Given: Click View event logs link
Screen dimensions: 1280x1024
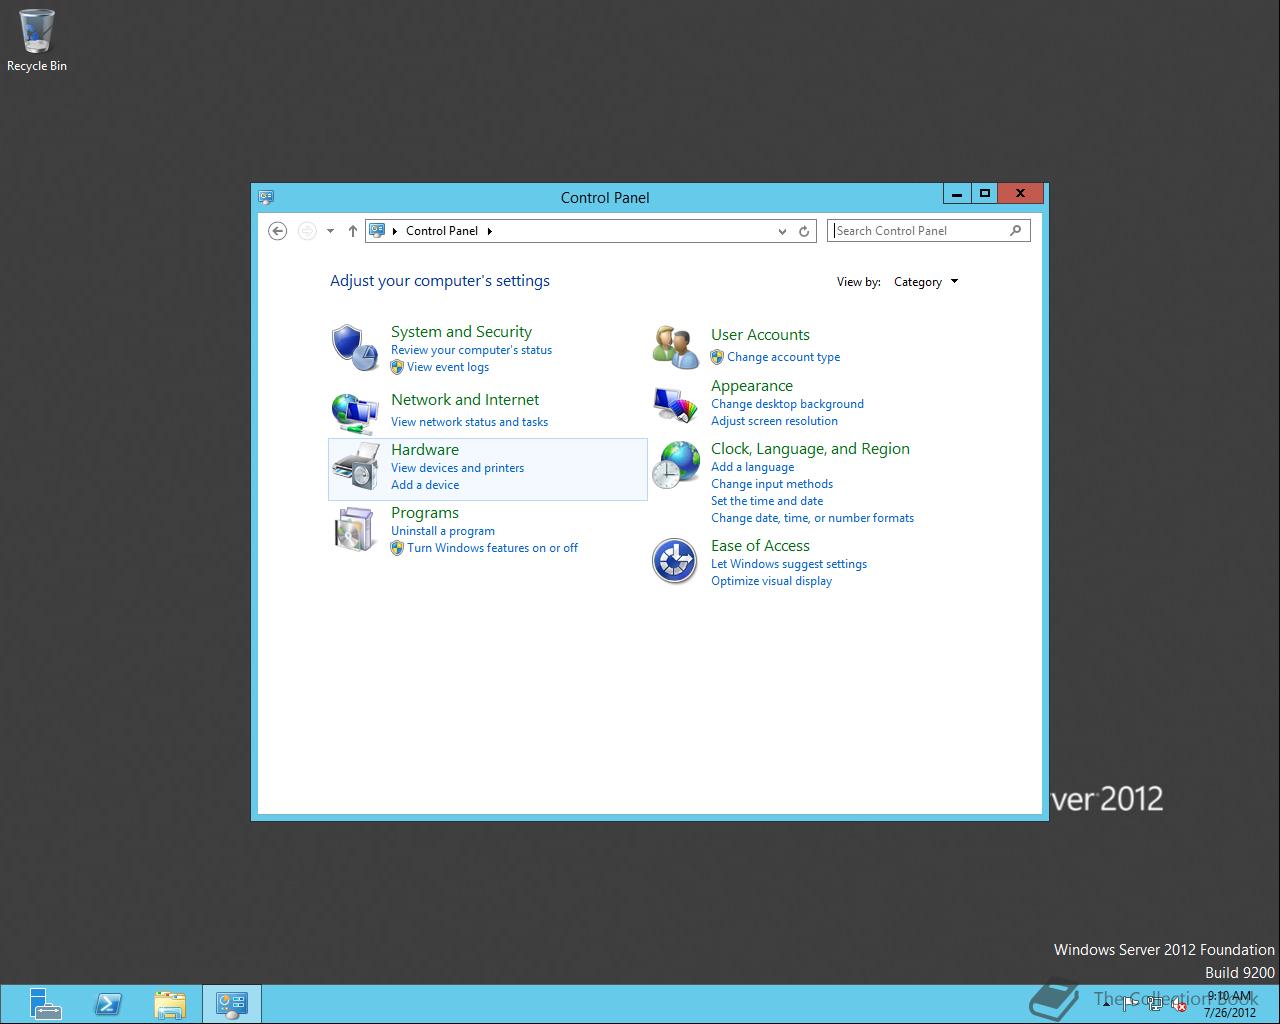Looking at the screenshot, I should (x=448, y=367).
